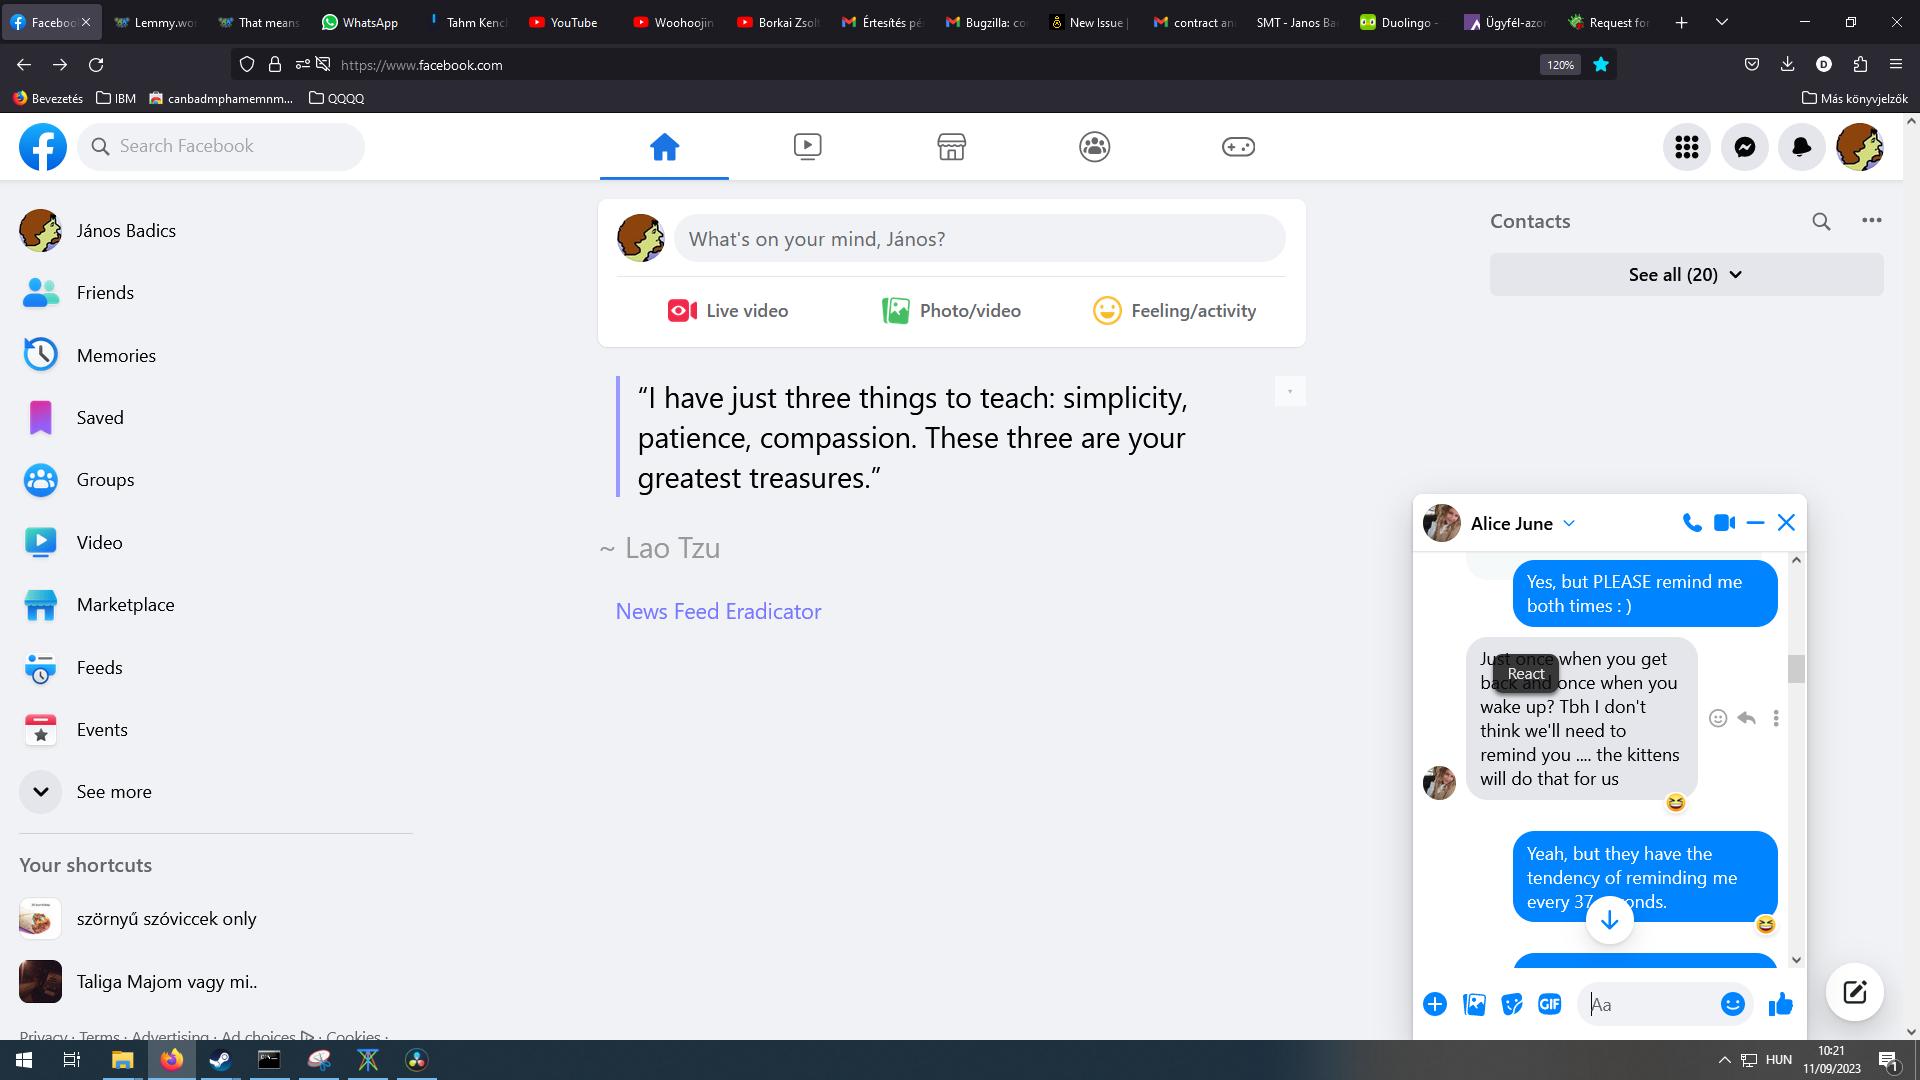This screenshot has height=1080, width=1920.
Task: Open the Messenger icon in the top bar
Action: (x=1744, y=147)
